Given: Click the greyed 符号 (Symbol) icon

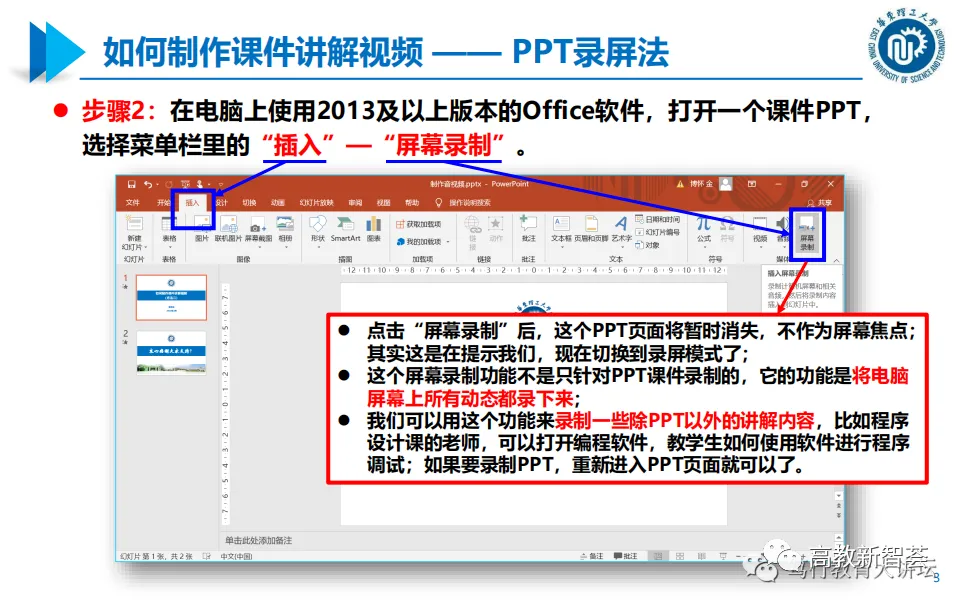Looking at the screenshot, I should pos(727,228).
